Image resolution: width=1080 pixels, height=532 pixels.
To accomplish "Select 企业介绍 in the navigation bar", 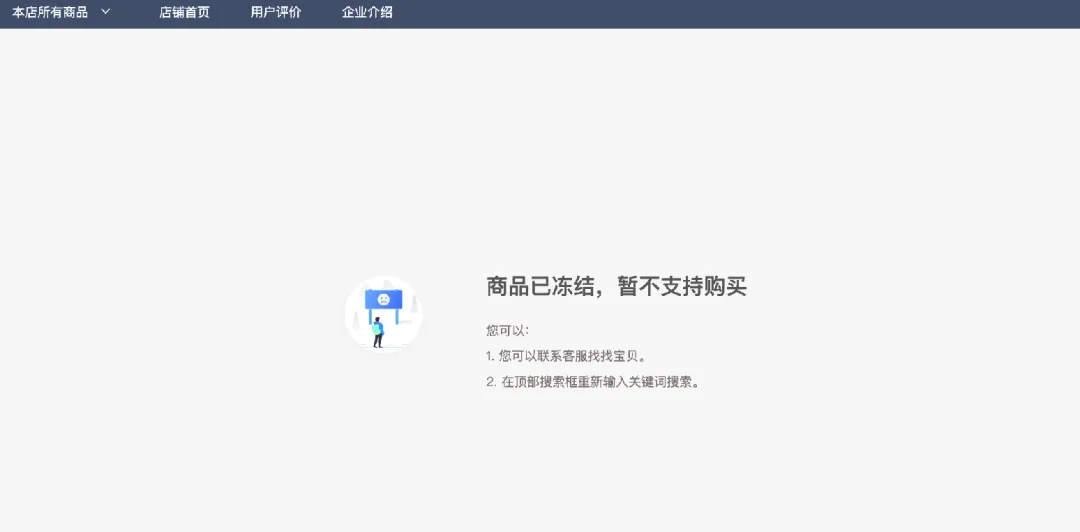I will [x=367, y=13].
